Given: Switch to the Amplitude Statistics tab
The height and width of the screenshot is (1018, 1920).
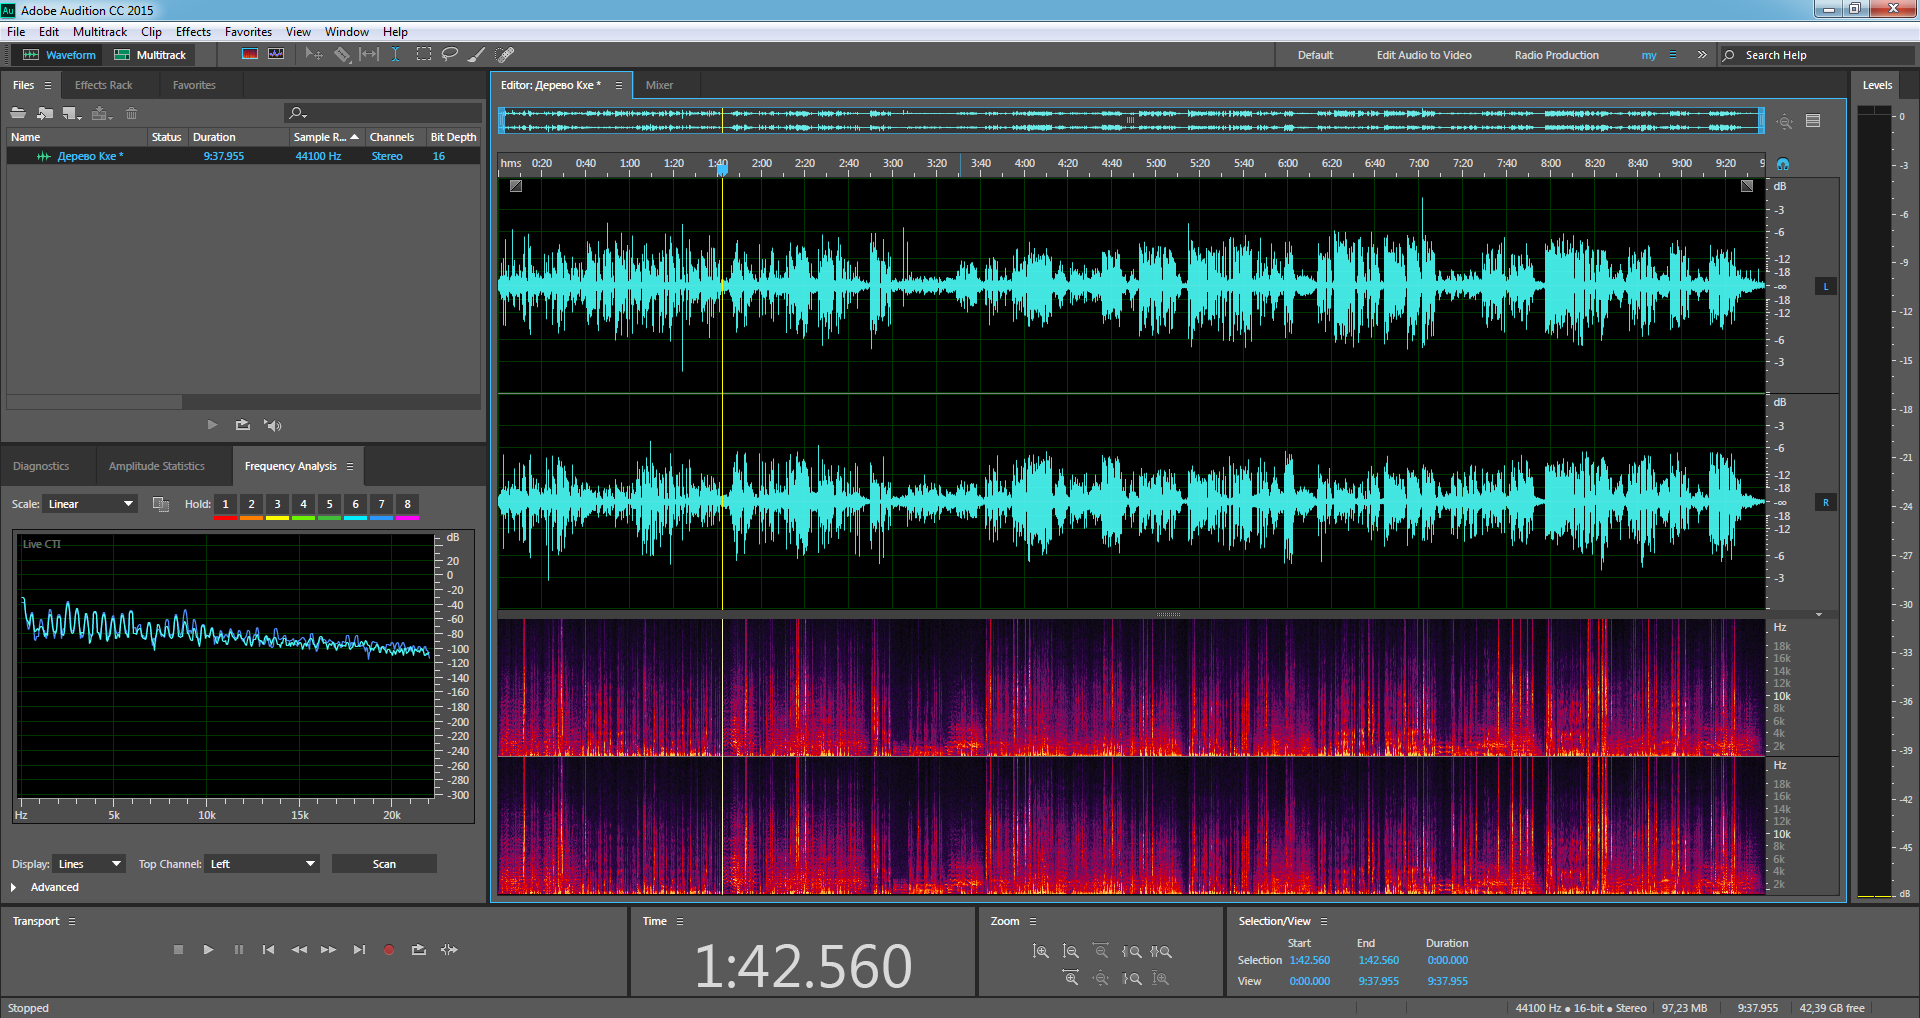Looking at the screenshot, I should coord(157,466).
